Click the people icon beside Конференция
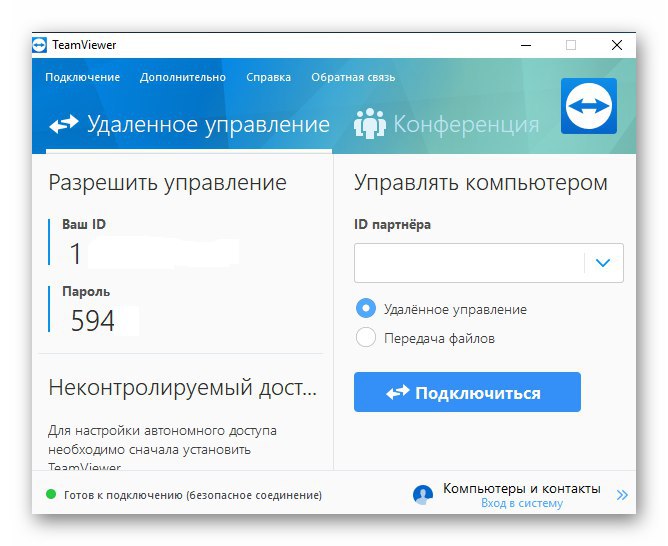This screenshot has width=668, height=546. pyautogui.click(x=370, y=124)
